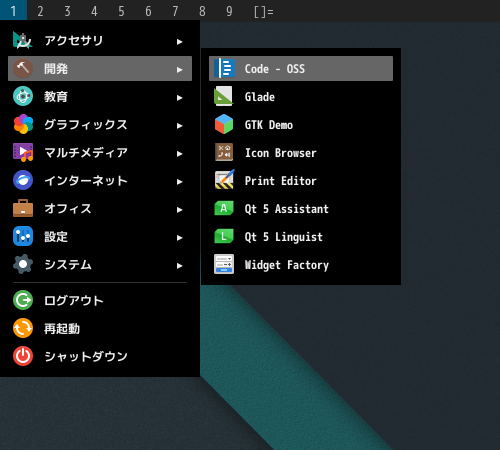The width and height of the screenshot is (500, 450).
Task: Click the '設定' label
Action: [x=56, y=237]
